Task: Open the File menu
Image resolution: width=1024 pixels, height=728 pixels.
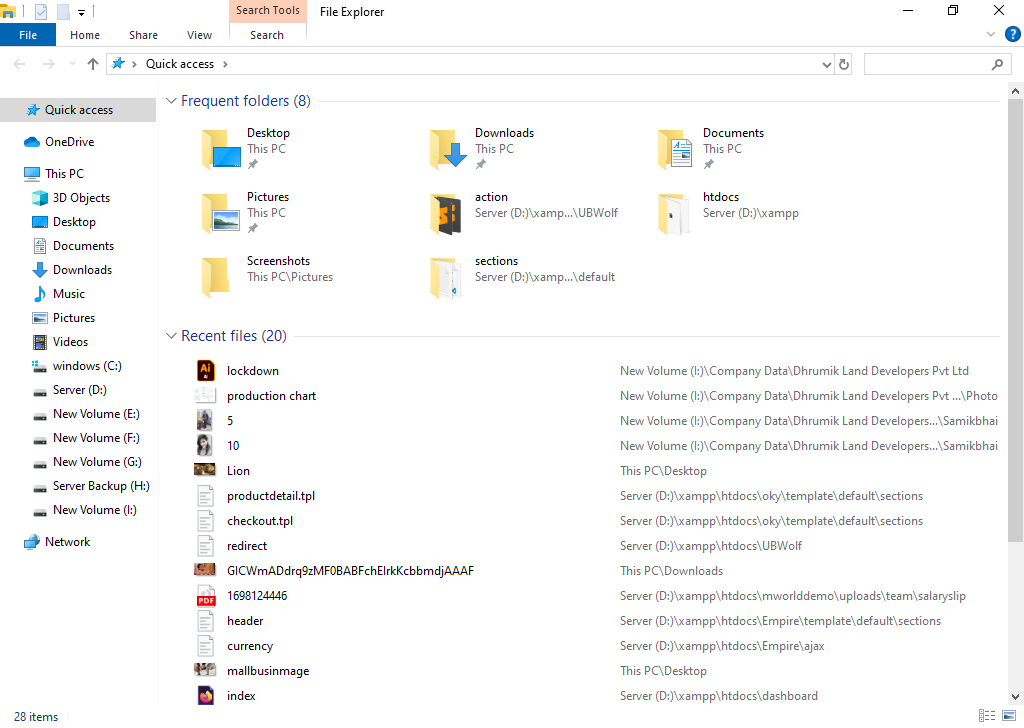Action: [x=28, y=35]
